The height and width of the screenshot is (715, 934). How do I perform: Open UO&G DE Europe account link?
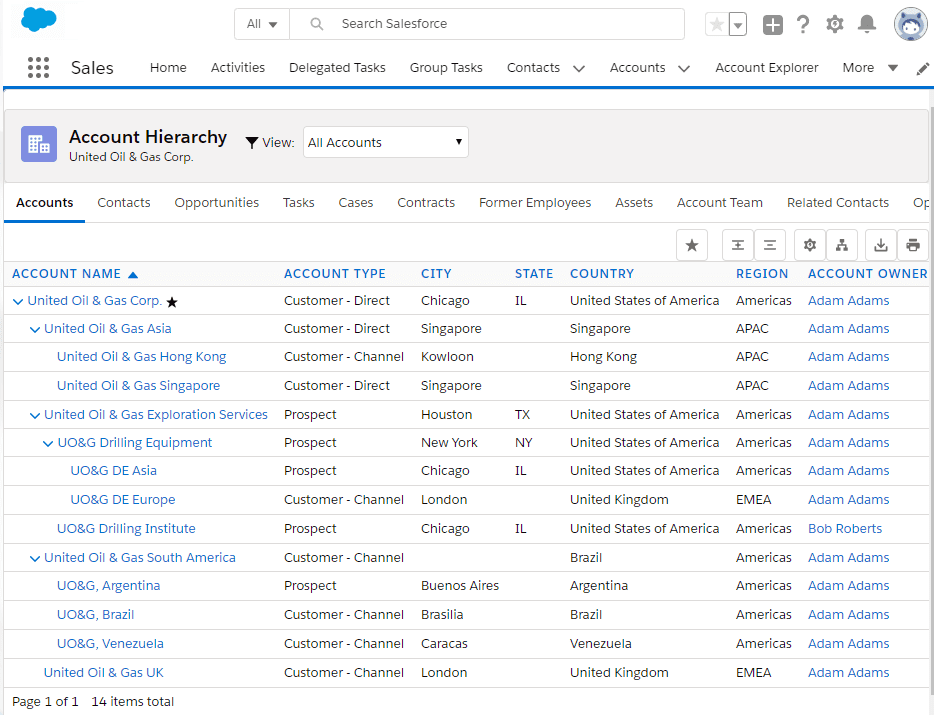(123, 500)
